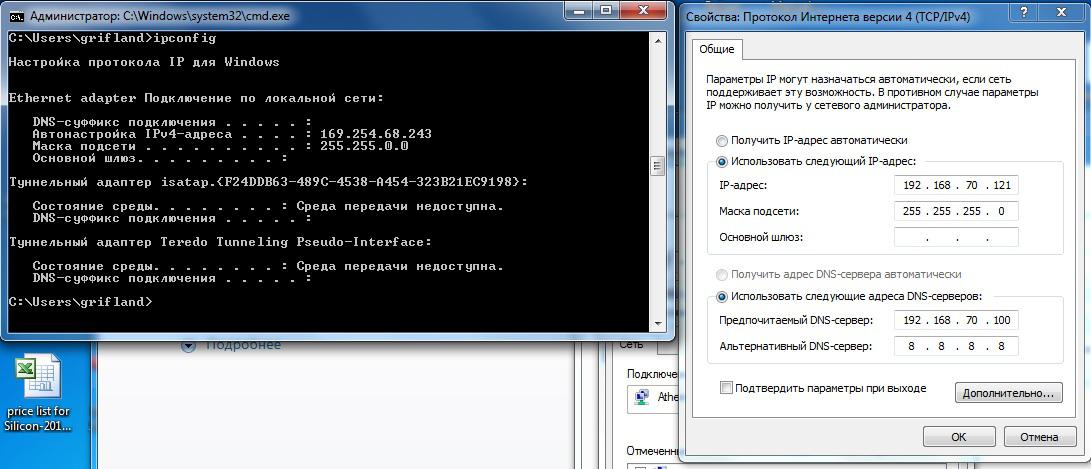Maximize the cmd.exe window
Image resolution: width=1091 pixels, height=469 pixels.
point(605,10)
